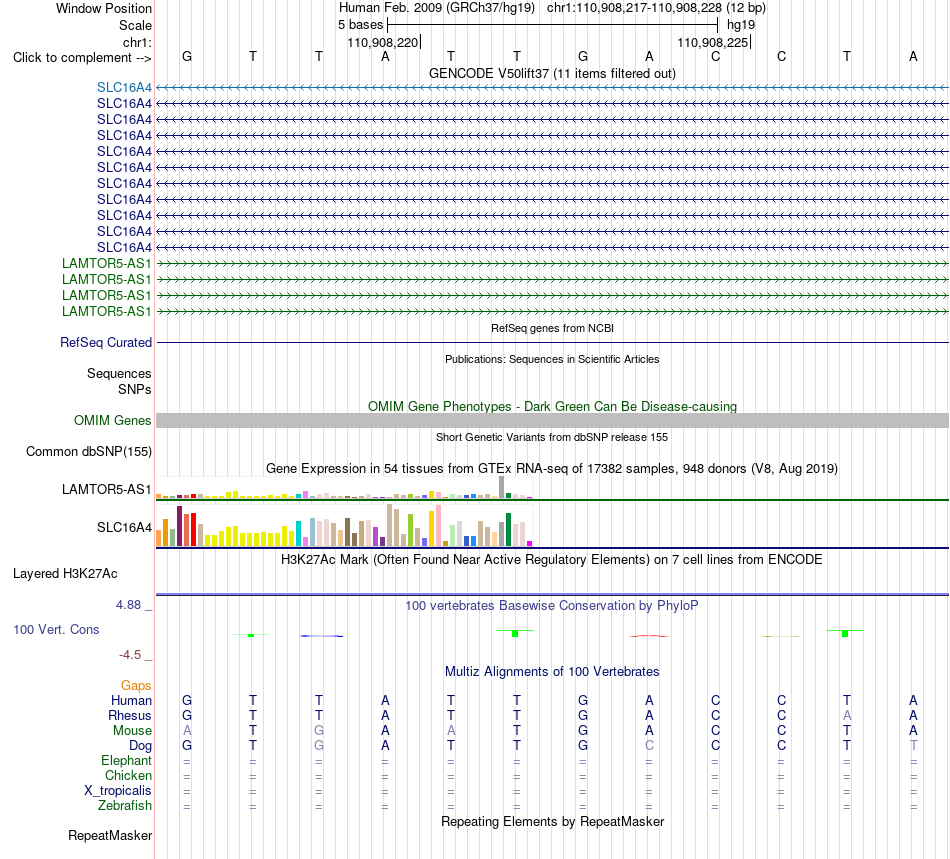Click the 110,908,220 position marker
The height and width of the screenshot is (859, 950).
point(383,42)
